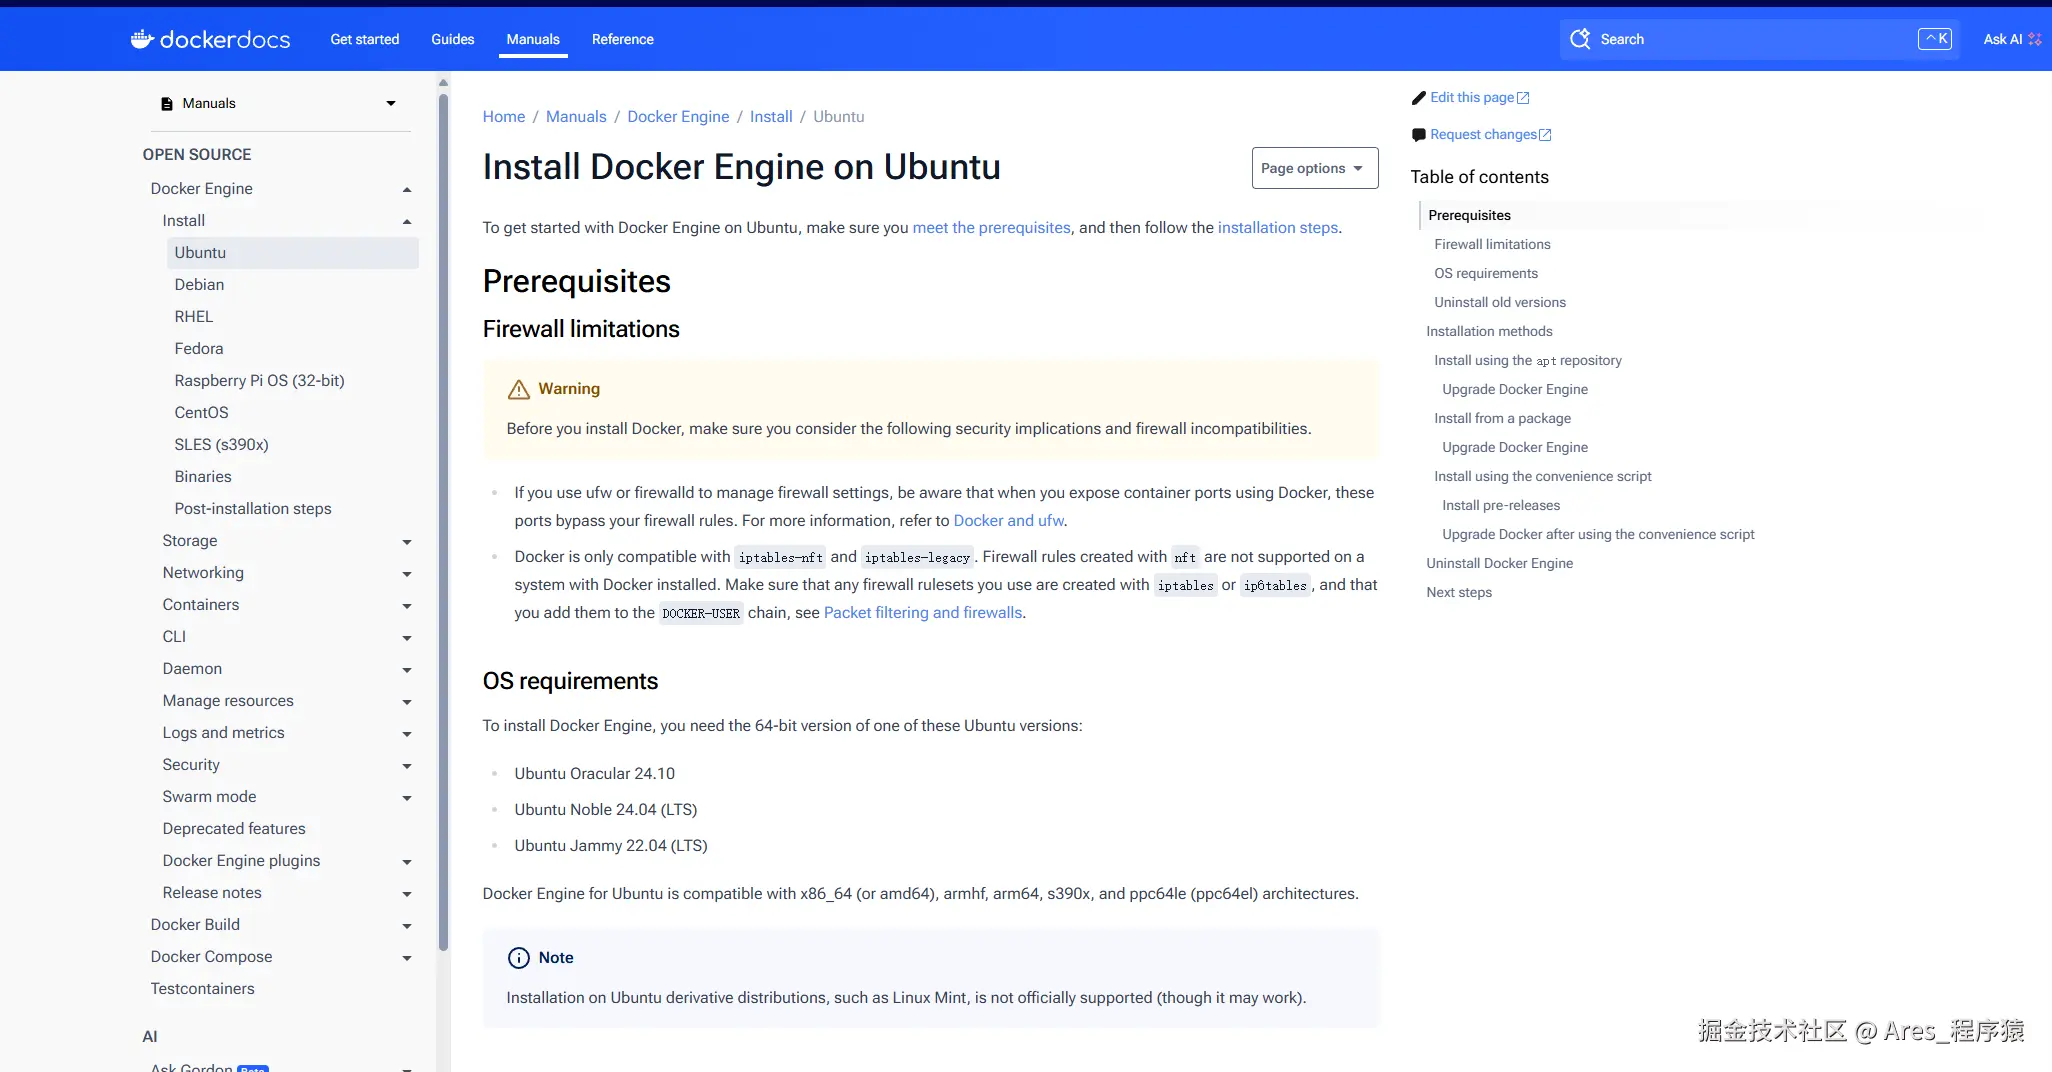Jump to Firewall limitations in table of contents

coord(1492,245)
